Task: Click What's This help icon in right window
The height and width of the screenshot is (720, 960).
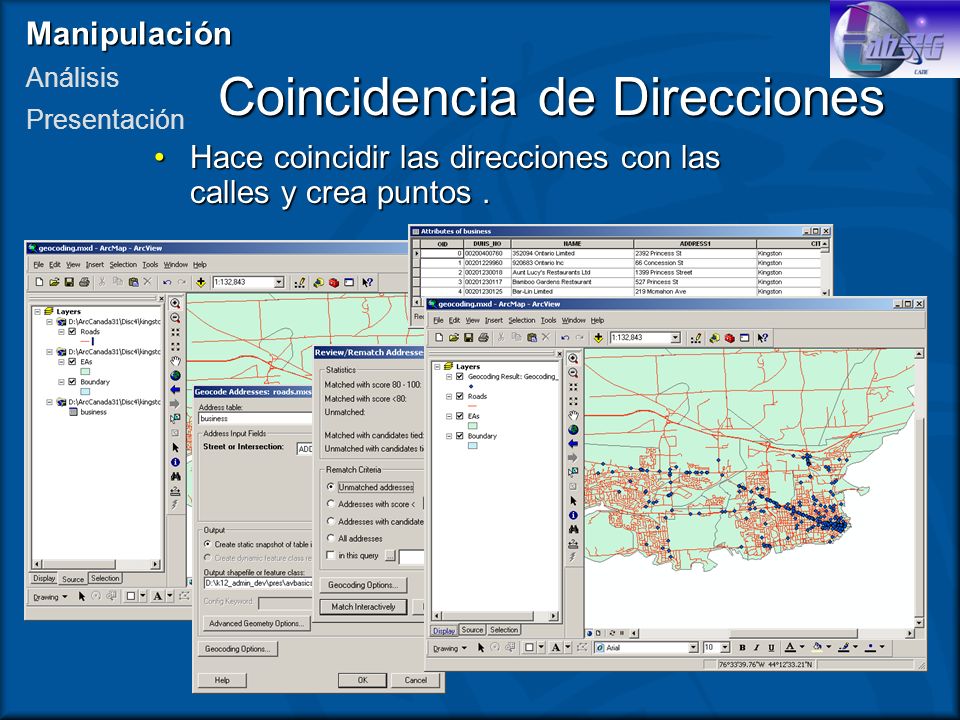Action: tap(762, 338)
